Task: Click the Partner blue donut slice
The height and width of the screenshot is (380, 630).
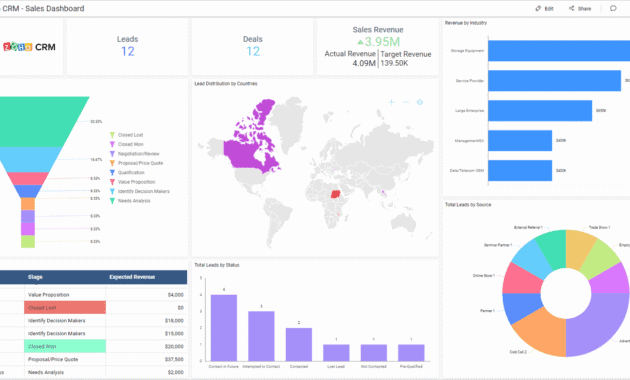Action: point(522,306)
